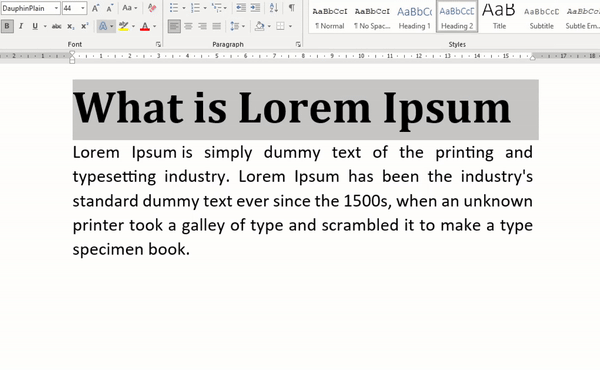Apply the Normal style

coord(330,17)
